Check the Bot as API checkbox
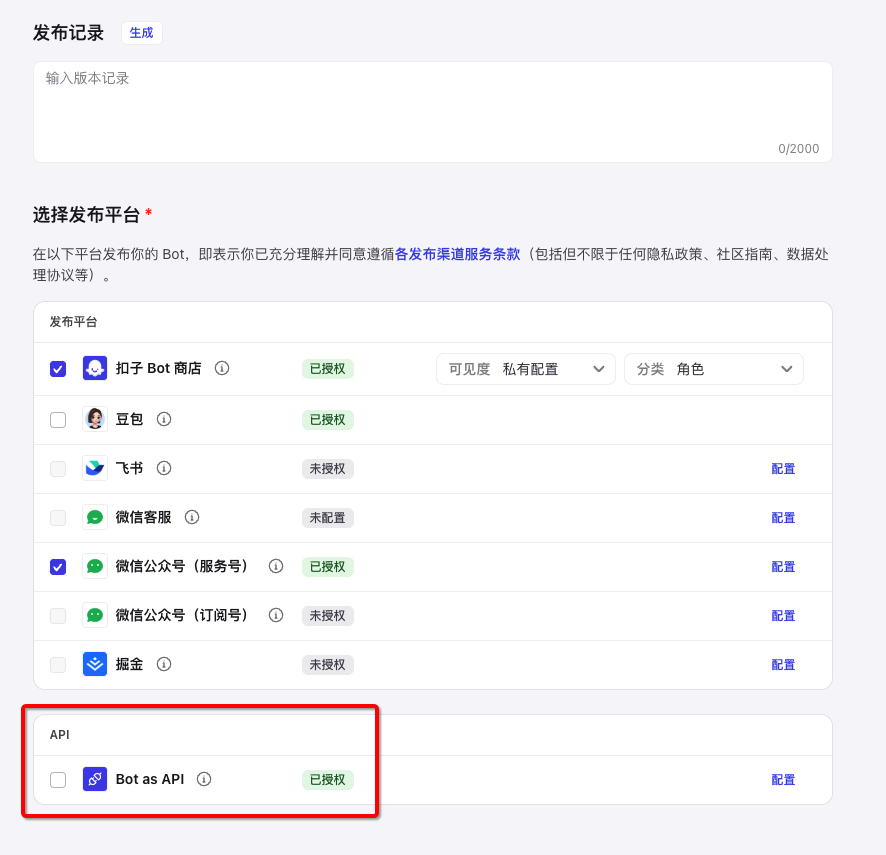 click(x=58, y=780)
